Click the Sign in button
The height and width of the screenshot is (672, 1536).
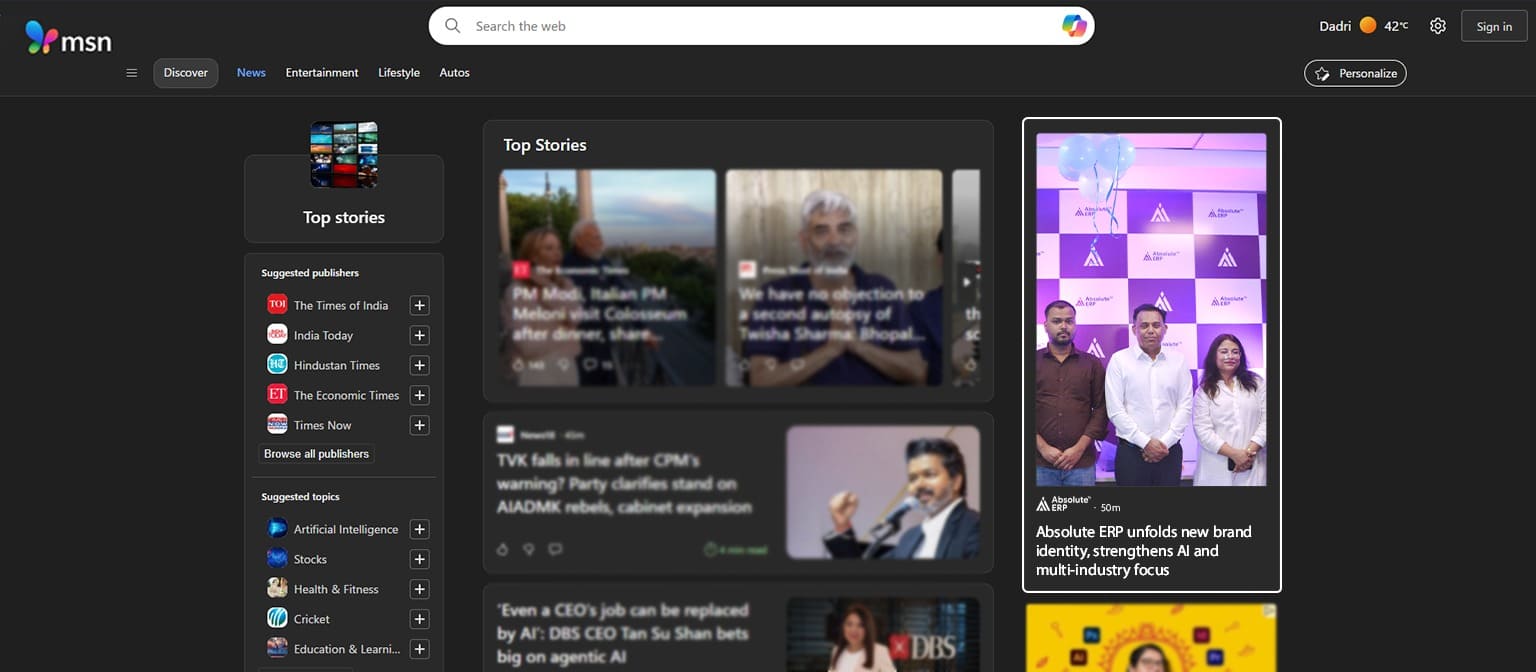1494,26
